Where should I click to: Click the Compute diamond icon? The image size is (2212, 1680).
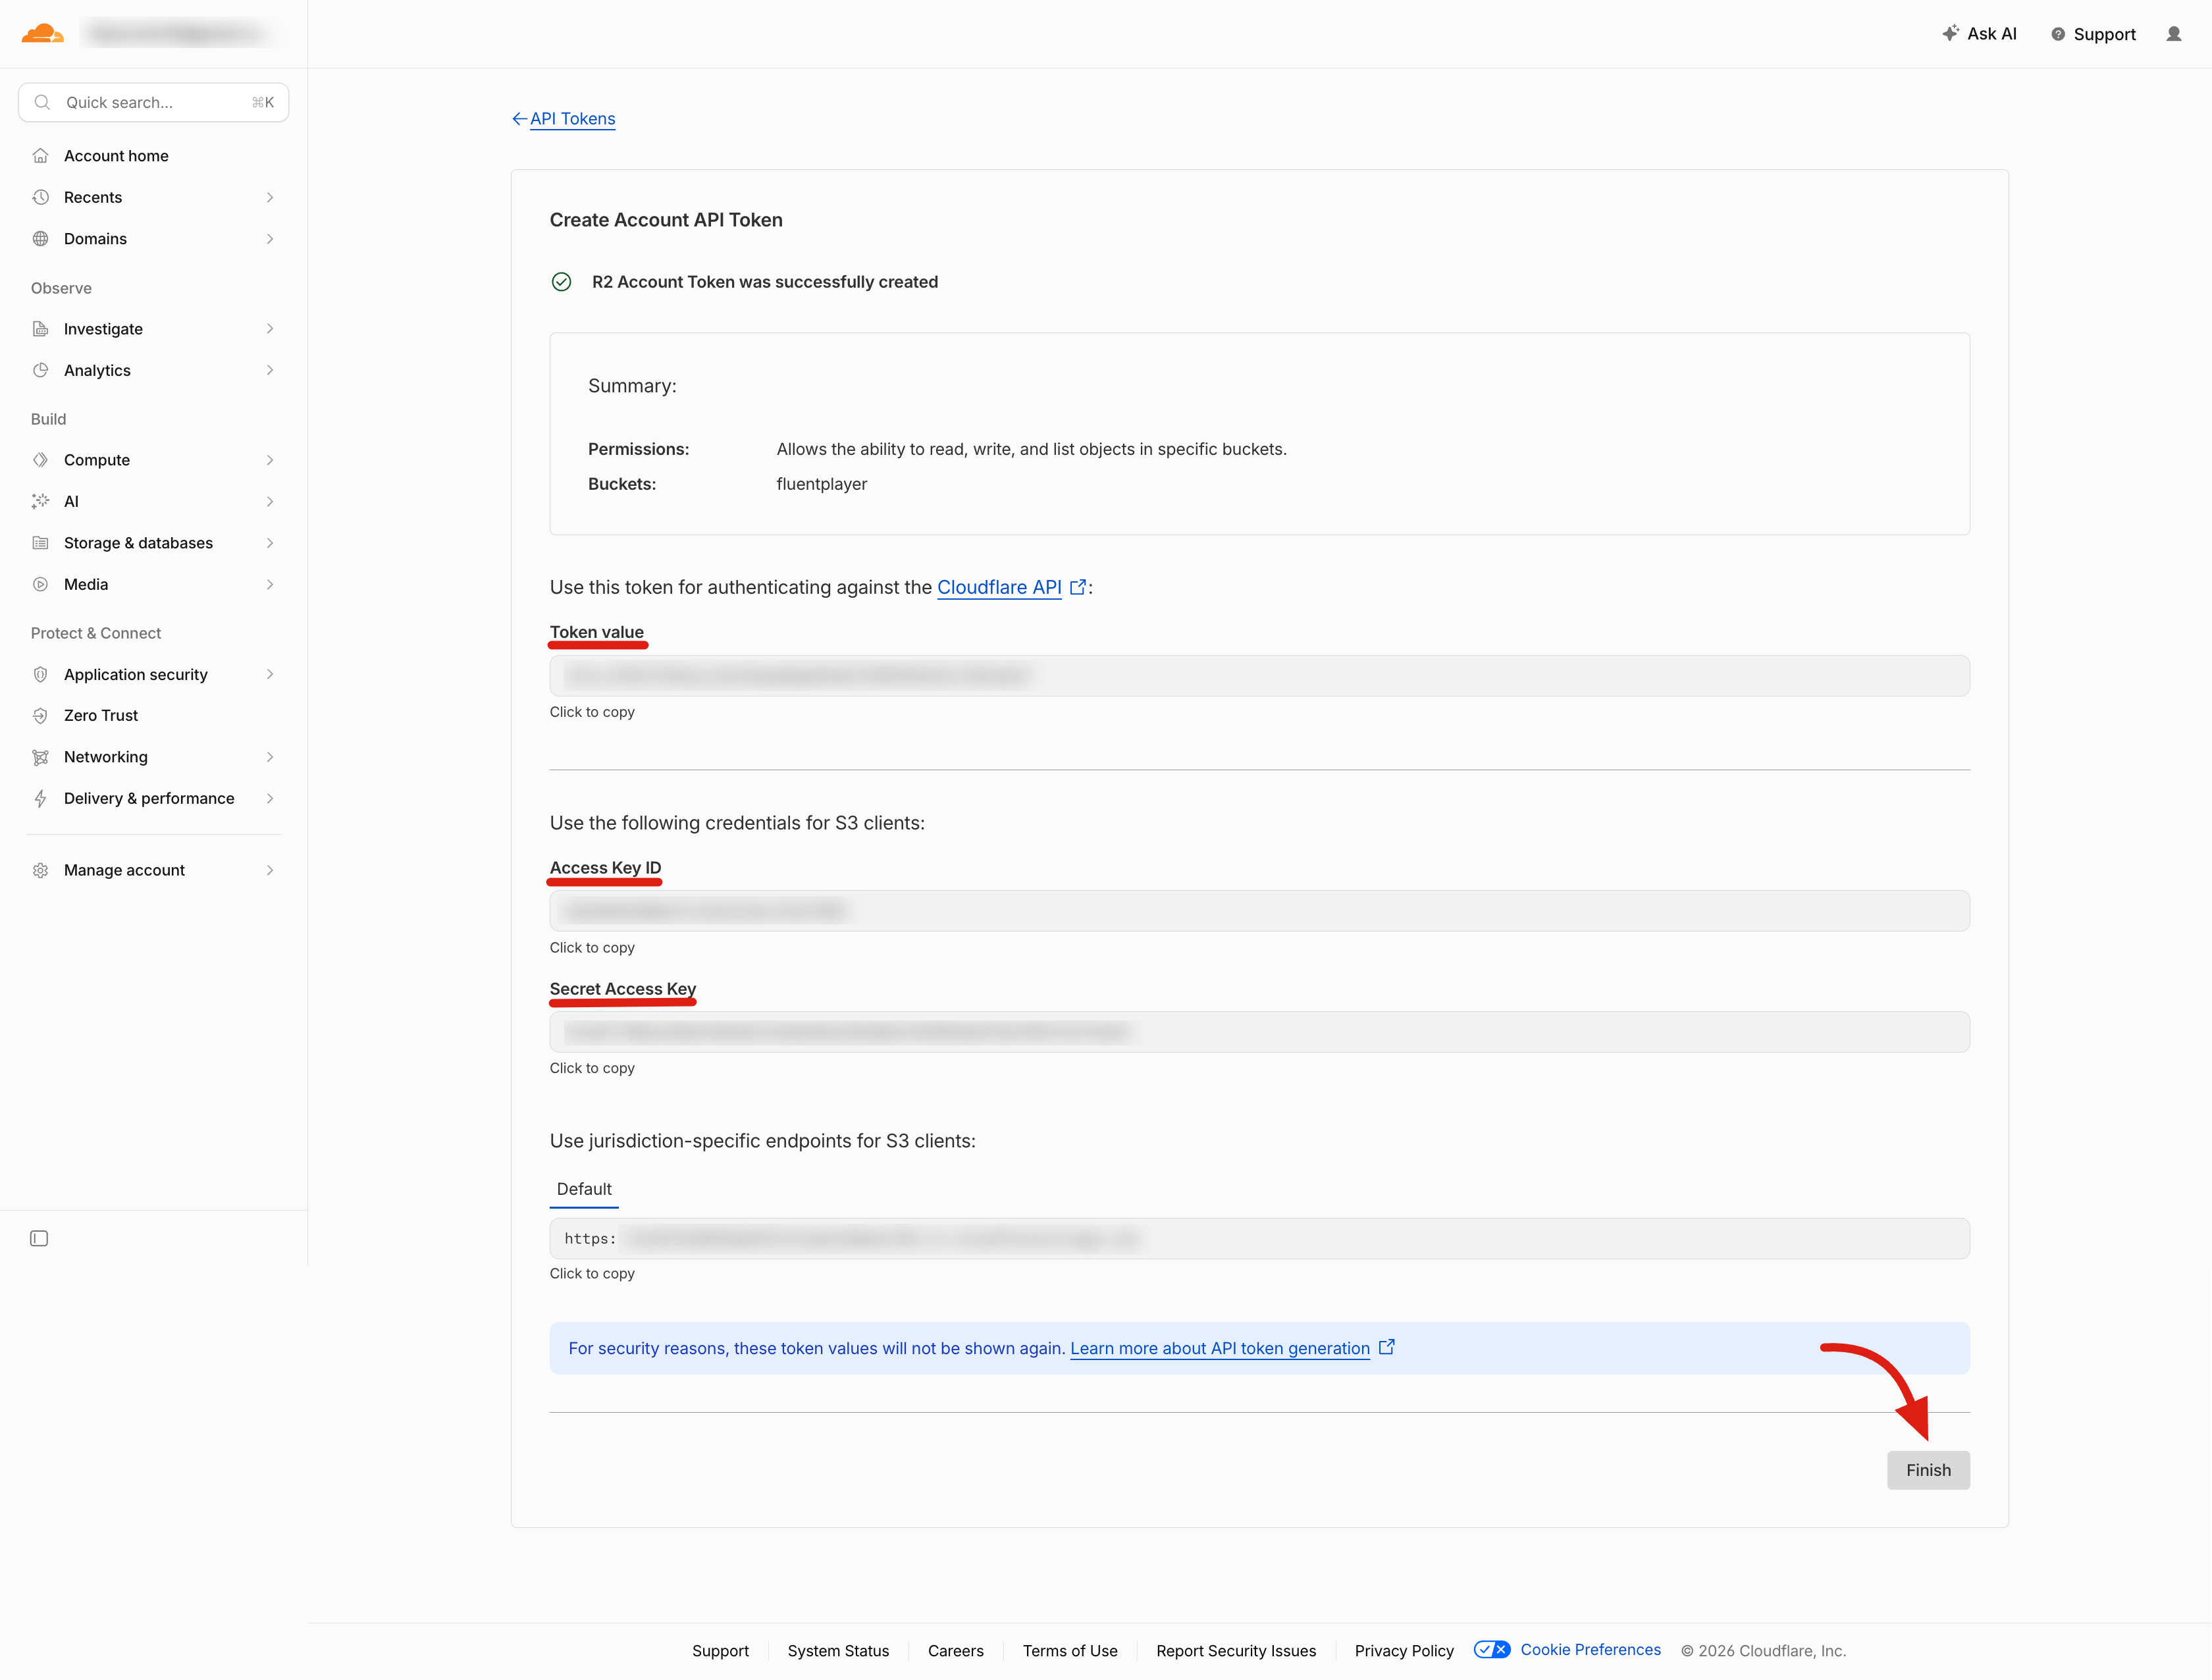[x=40, y=460]
